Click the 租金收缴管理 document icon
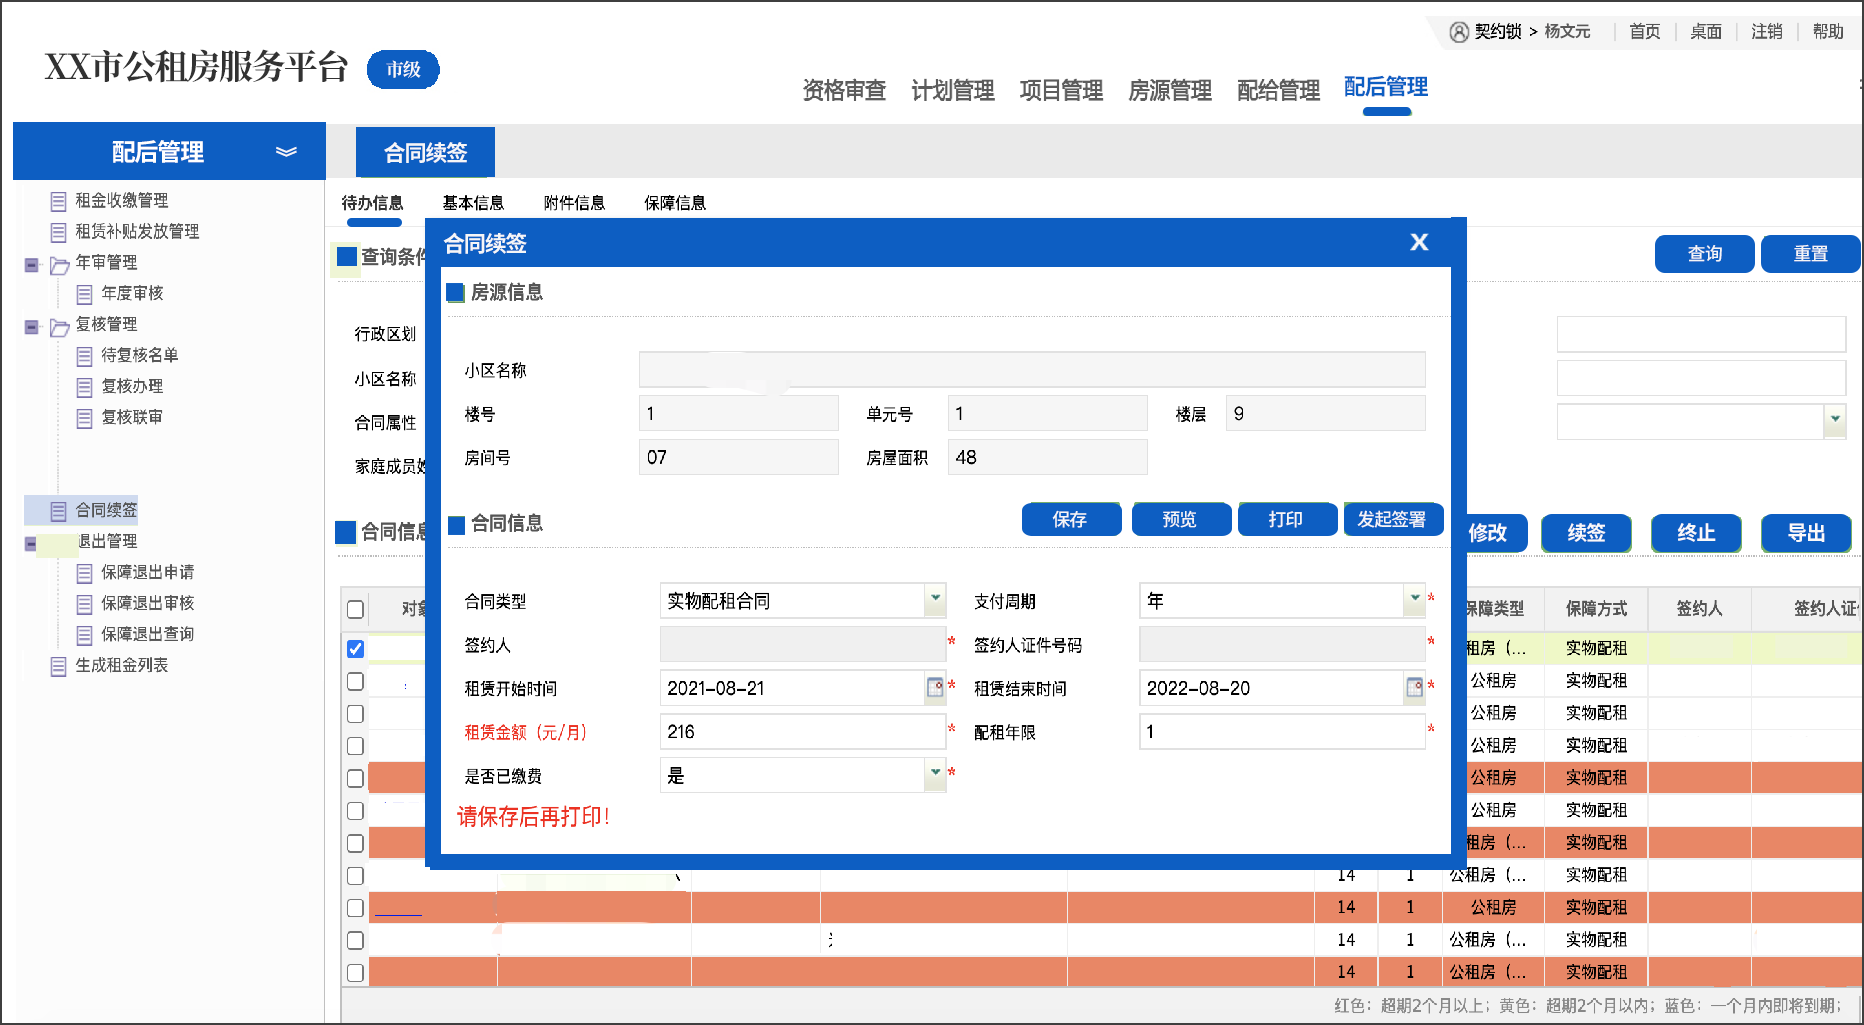This screenshot has width=1864, height=1025. (58, 201)
